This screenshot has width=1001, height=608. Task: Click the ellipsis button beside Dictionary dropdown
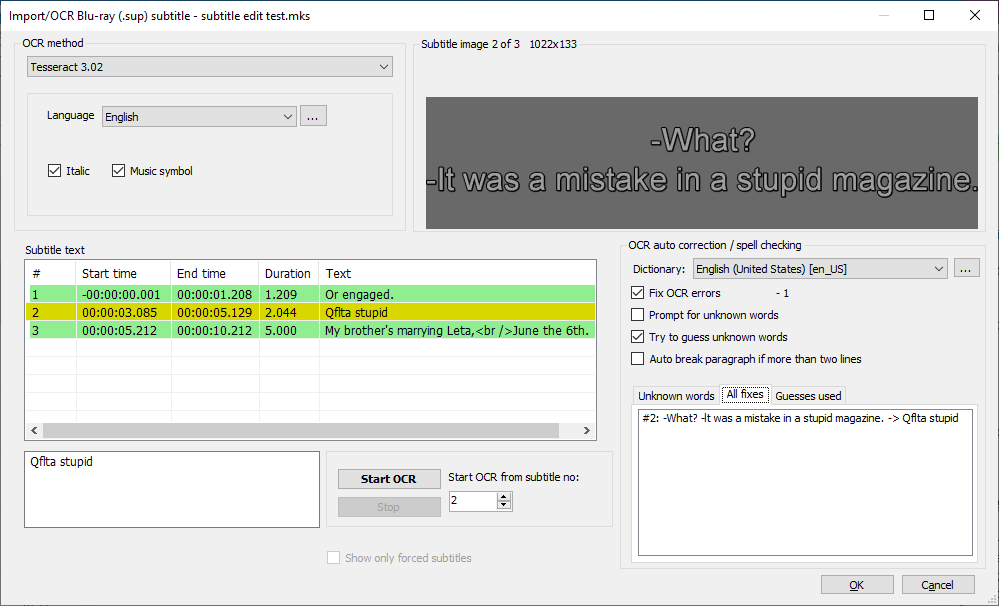tap(966, 269)
